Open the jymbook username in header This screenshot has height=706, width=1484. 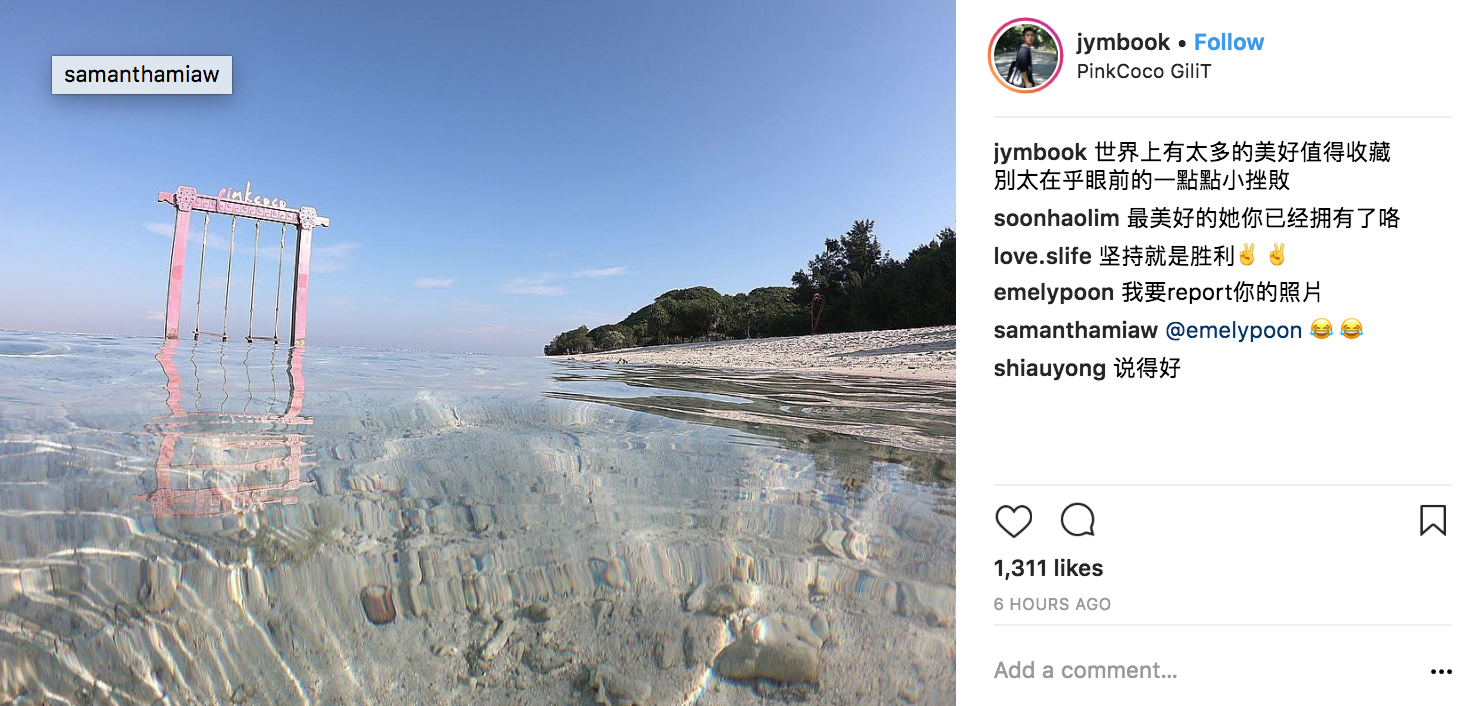pyautogui.click(x=1122, y=42)
